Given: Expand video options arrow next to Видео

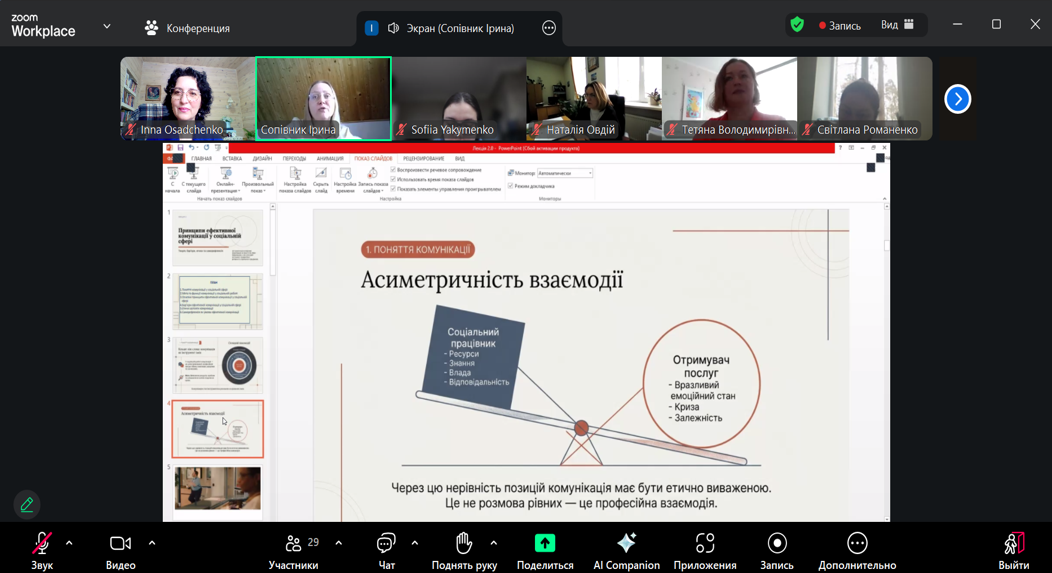Looking at the screenshot, I should point(152,543).
